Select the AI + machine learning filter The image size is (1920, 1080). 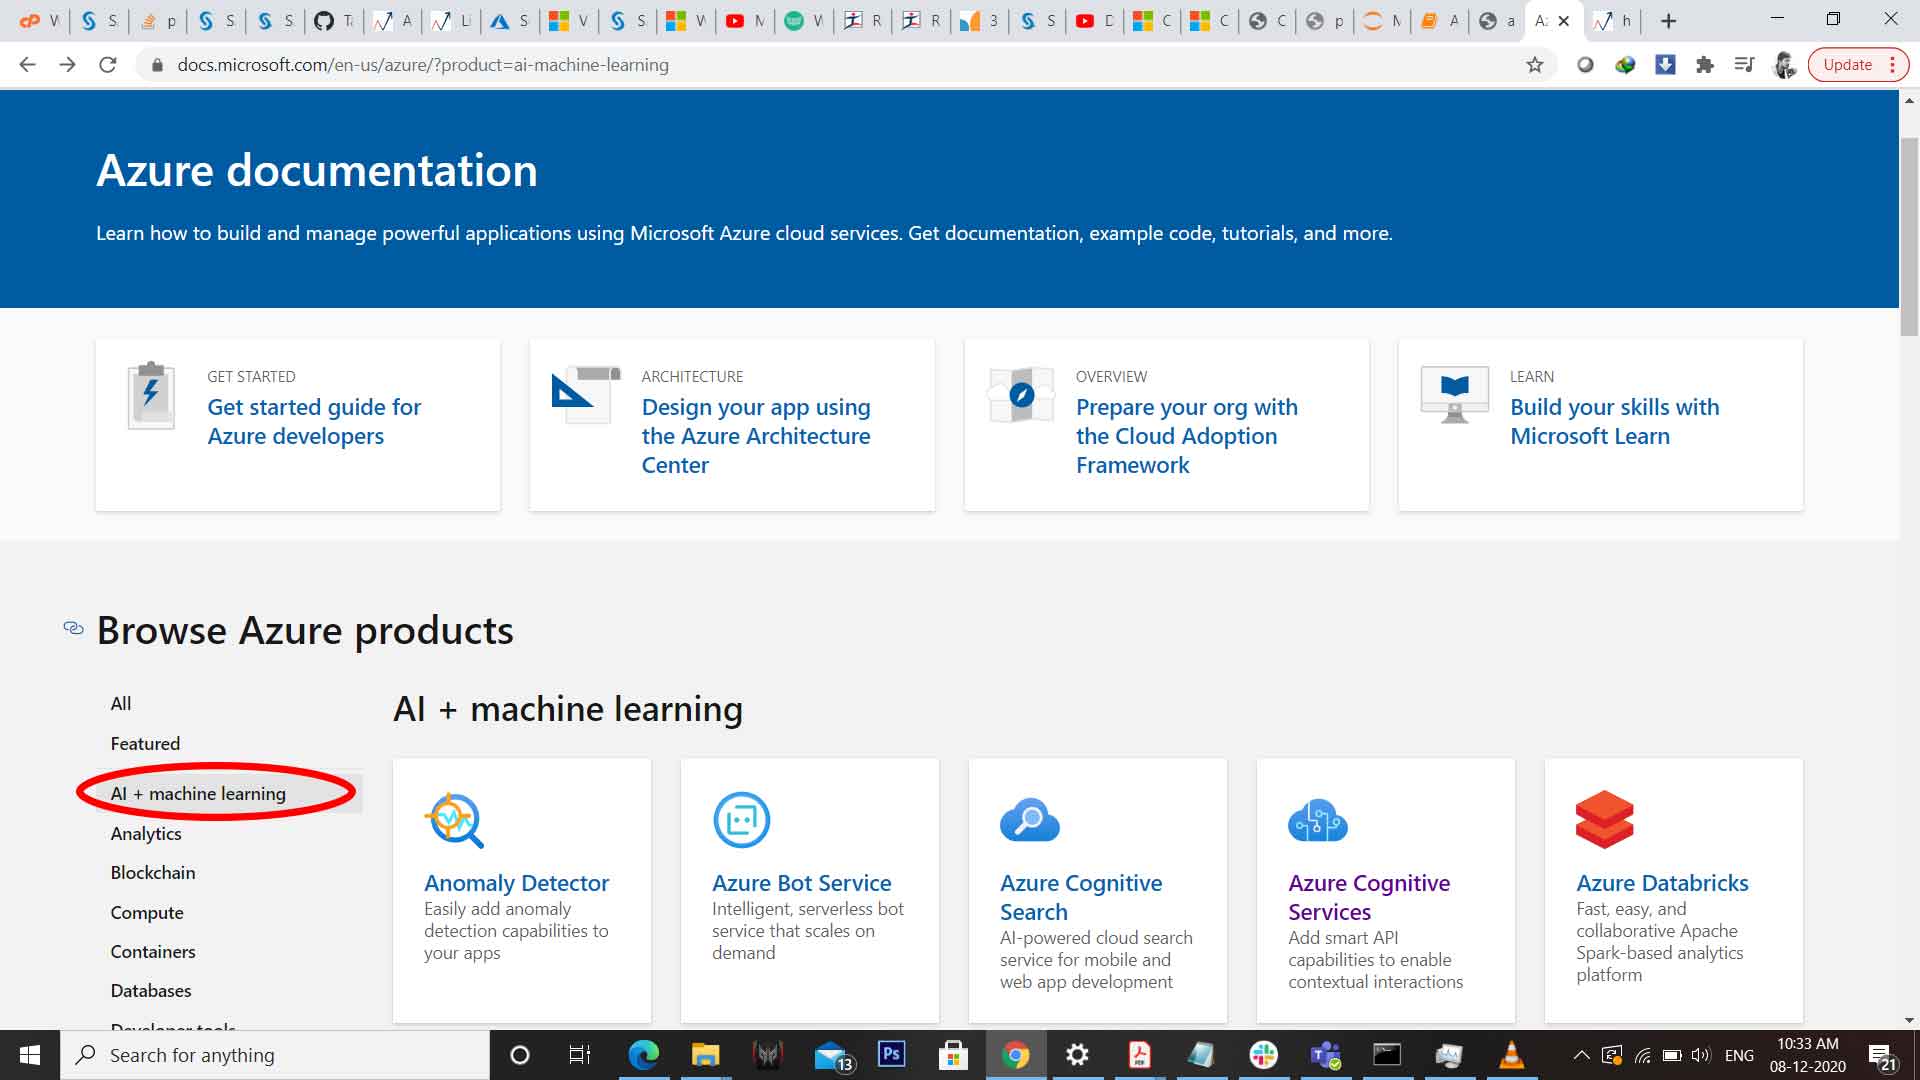pyautogui.click(x=198, y=794)
